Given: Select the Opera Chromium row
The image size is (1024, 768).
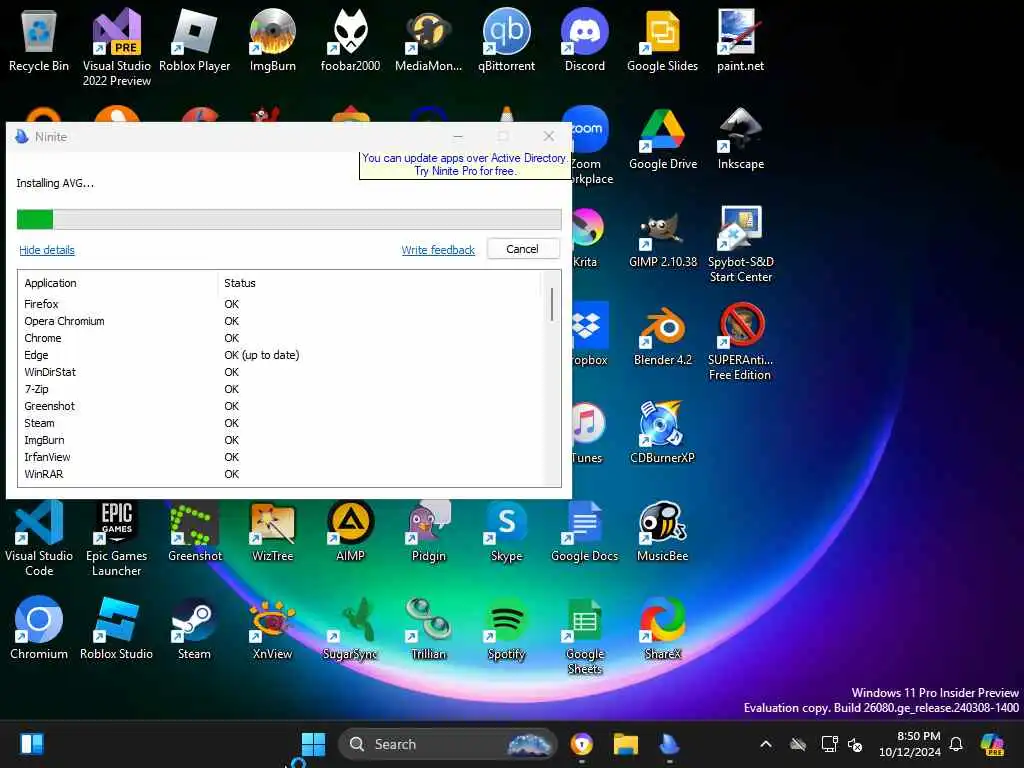Looking at the screenshot, I should (281, 321).
